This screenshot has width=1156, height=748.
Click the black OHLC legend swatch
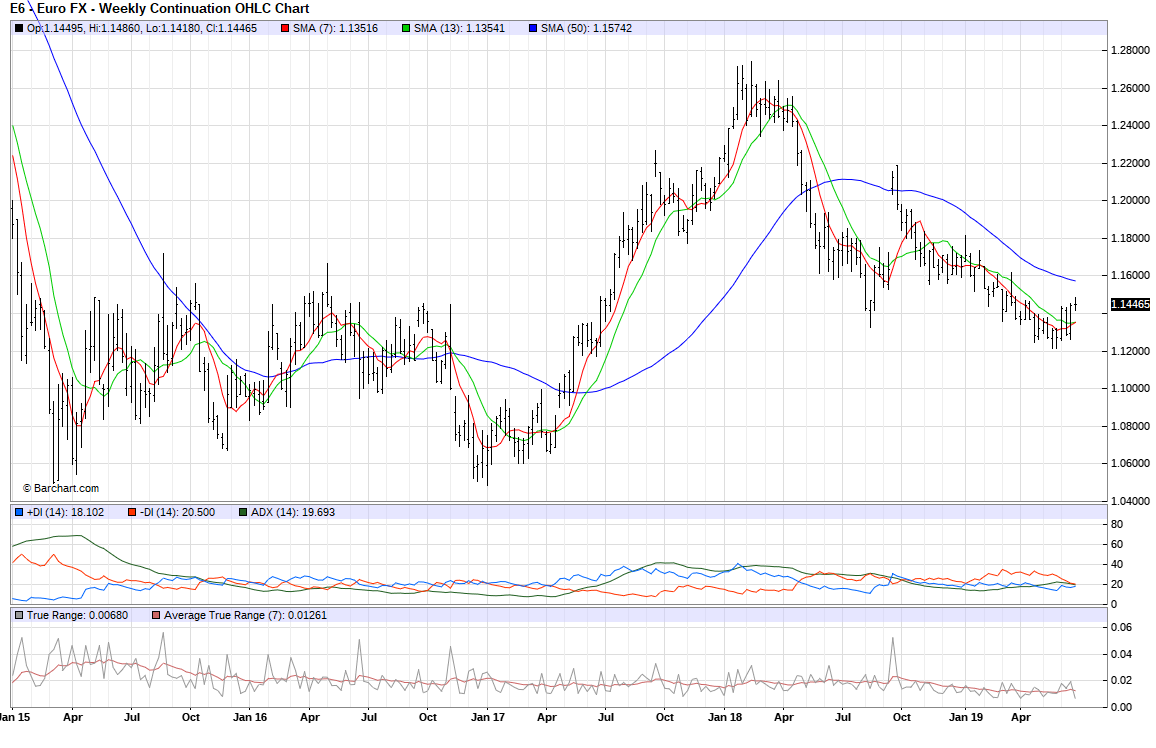(x=19, y=28)
